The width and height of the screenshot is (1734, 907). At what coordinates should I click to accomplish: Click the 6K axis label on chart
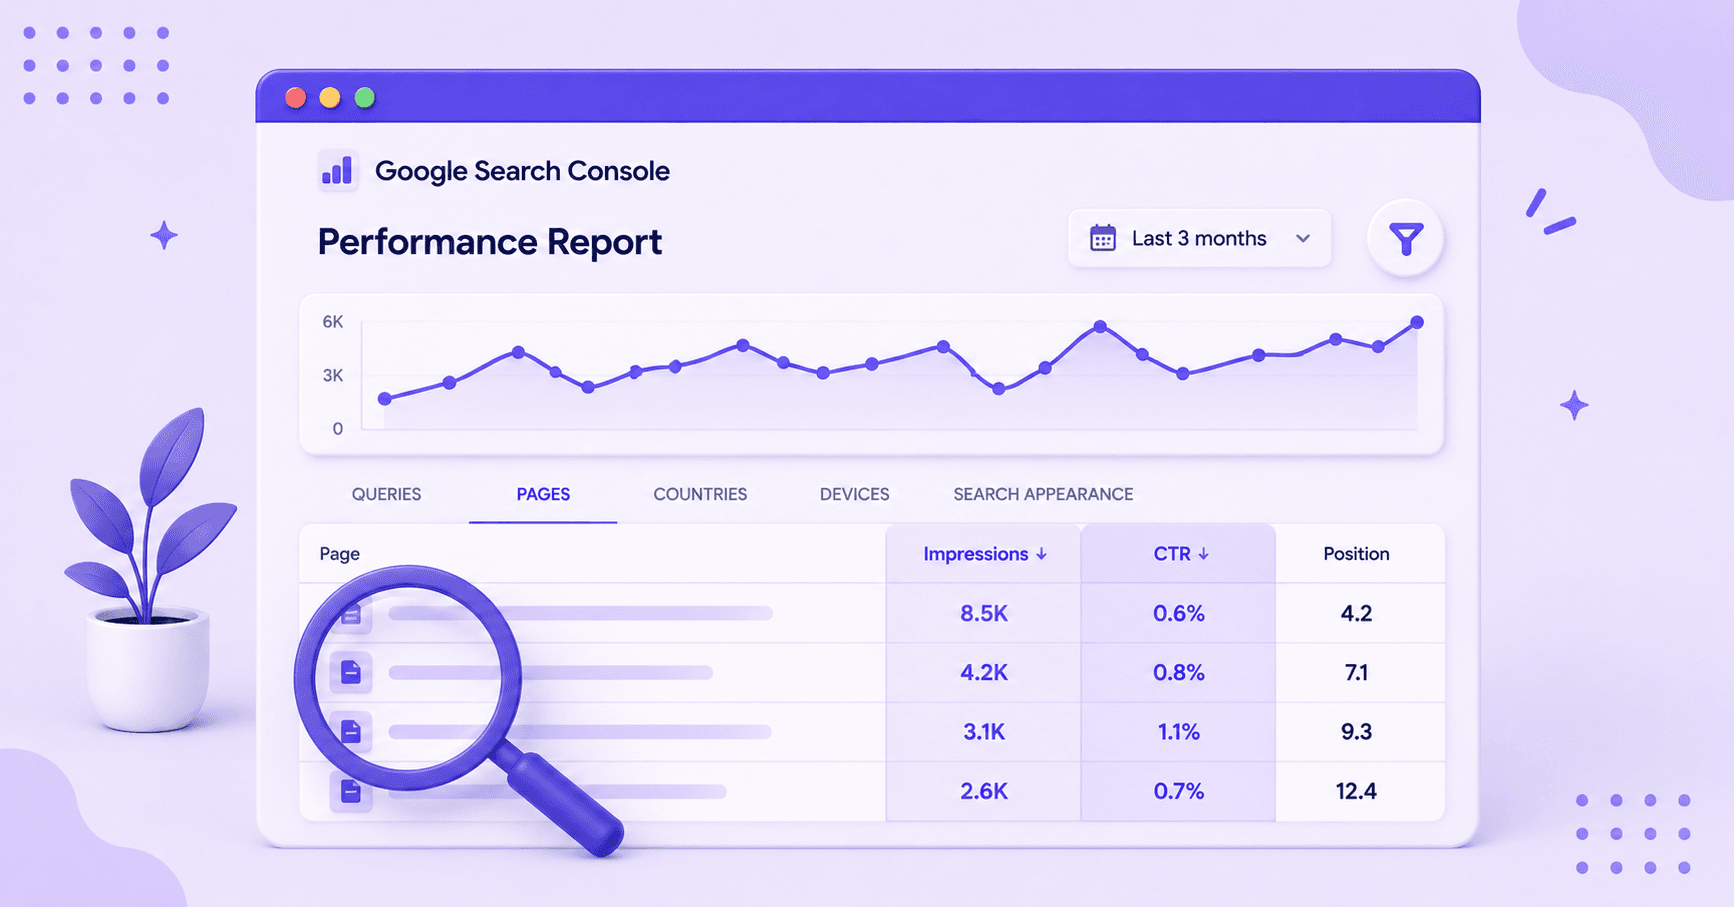click(333, 322)
